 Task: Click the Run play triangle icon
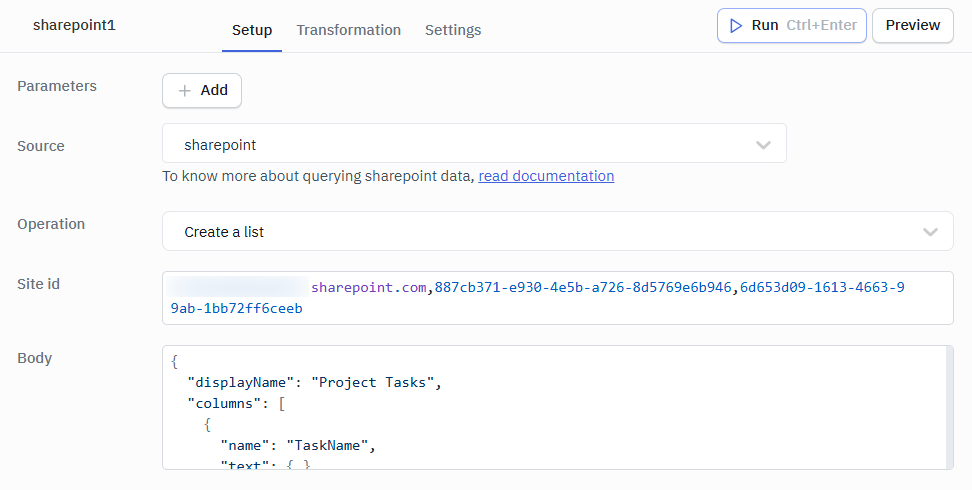736,25
